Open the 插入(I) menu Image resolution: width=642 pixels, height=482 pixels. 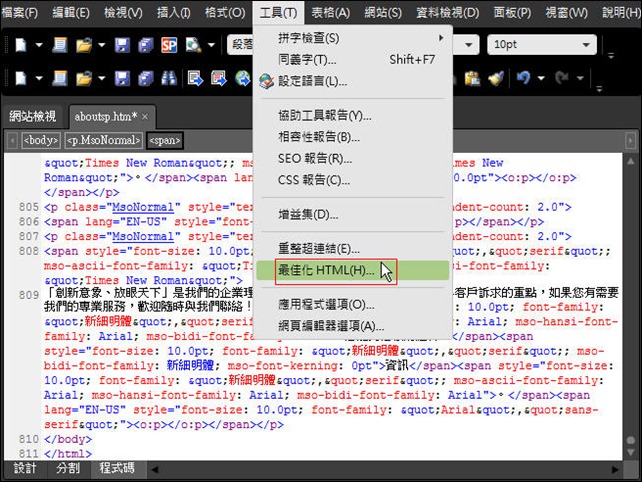174,13
